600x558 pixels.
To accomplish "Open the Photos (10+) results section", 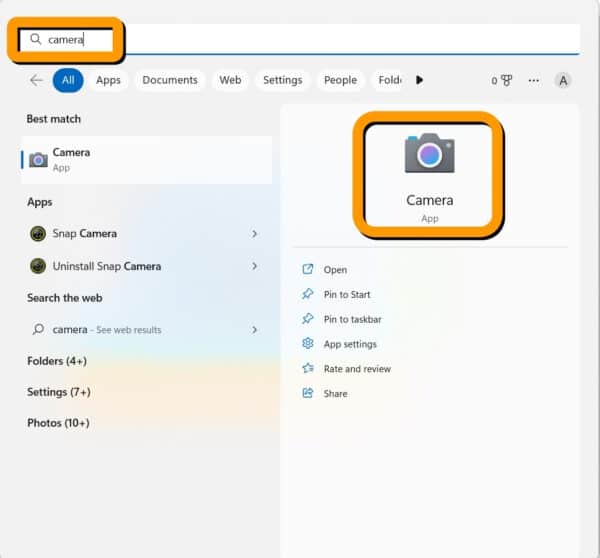I will point(58,423).
